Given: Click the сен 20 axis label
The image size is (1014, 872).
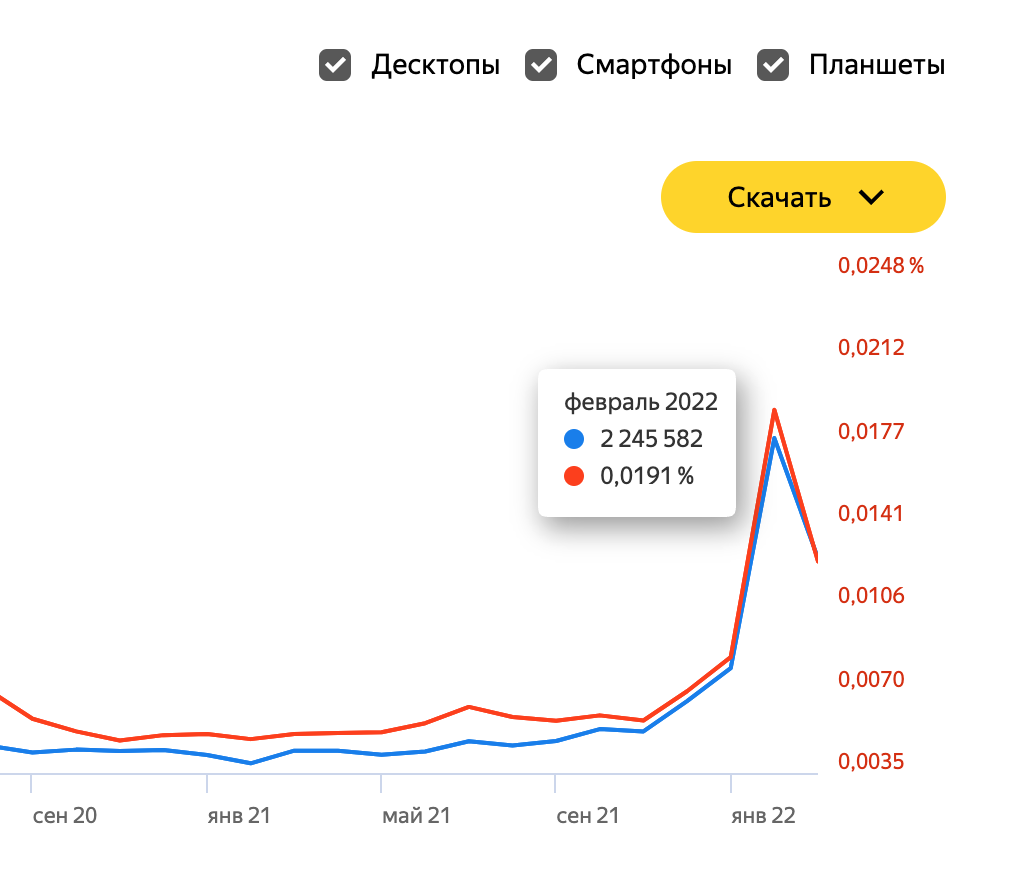Looking at the screenshot, I should tap(65, 816).
